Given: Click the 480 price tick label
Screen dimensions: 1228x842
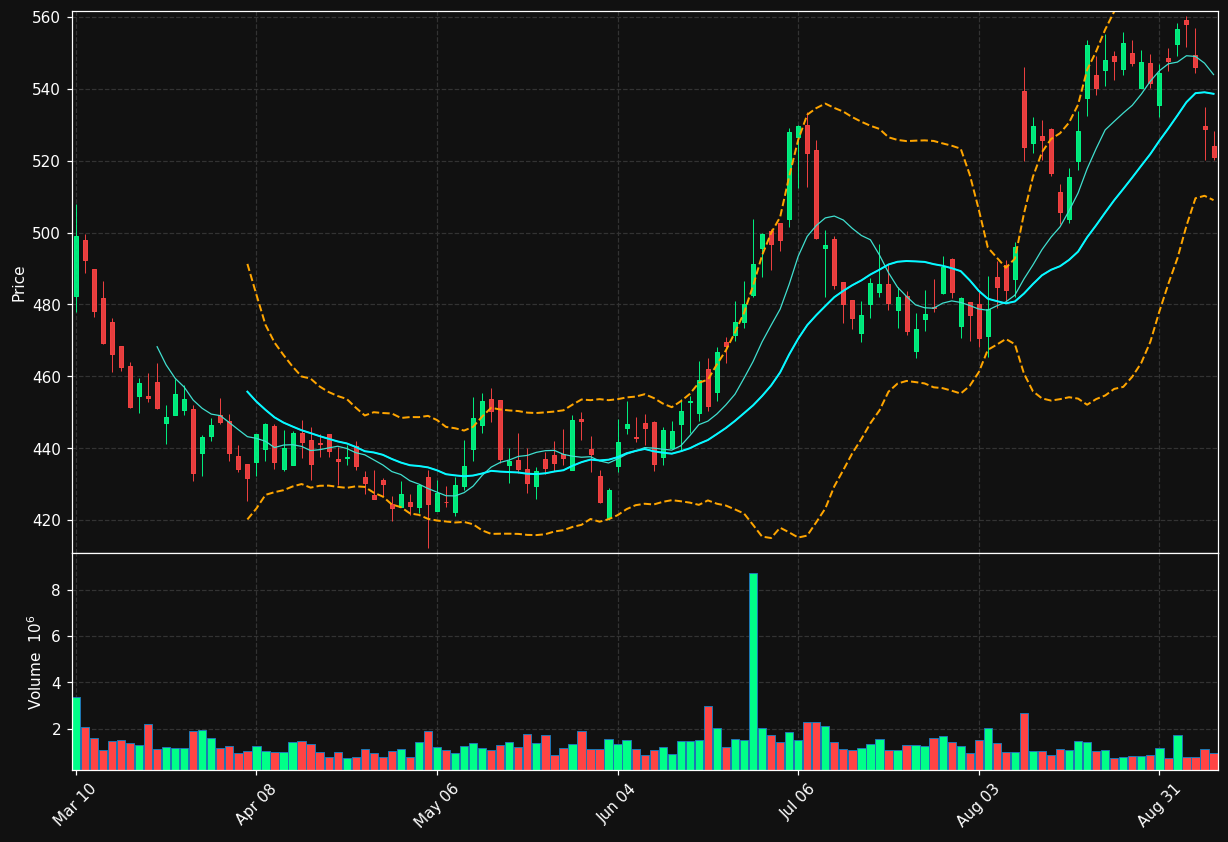Looking at the screenshot, I should (x=48, y=306).
